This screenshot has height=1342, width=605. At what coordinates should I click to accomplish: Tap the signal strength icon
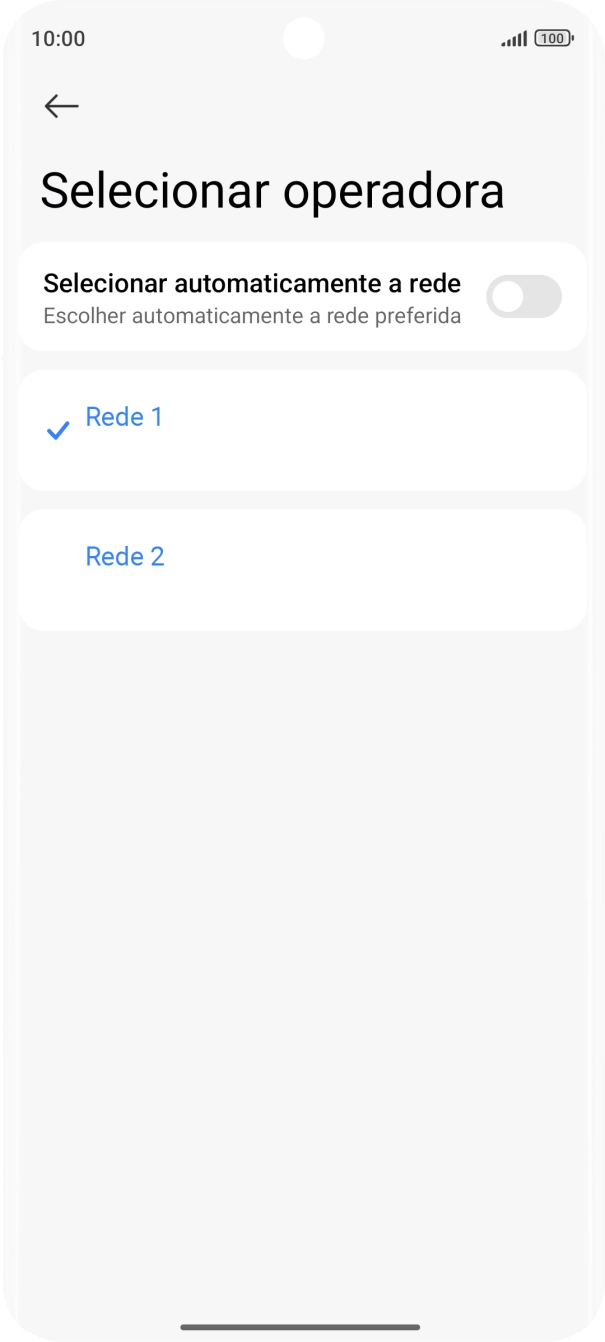[x=514, y=39]
